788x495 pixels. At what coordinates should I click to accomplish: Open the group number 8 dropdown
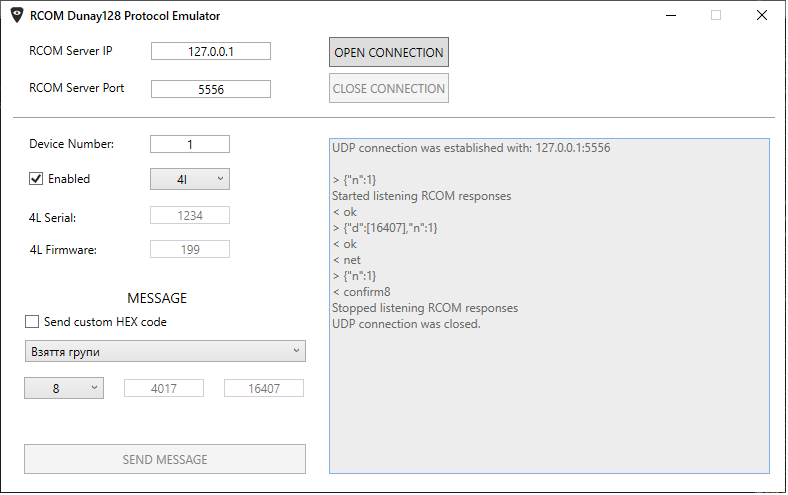click(64, 388)
